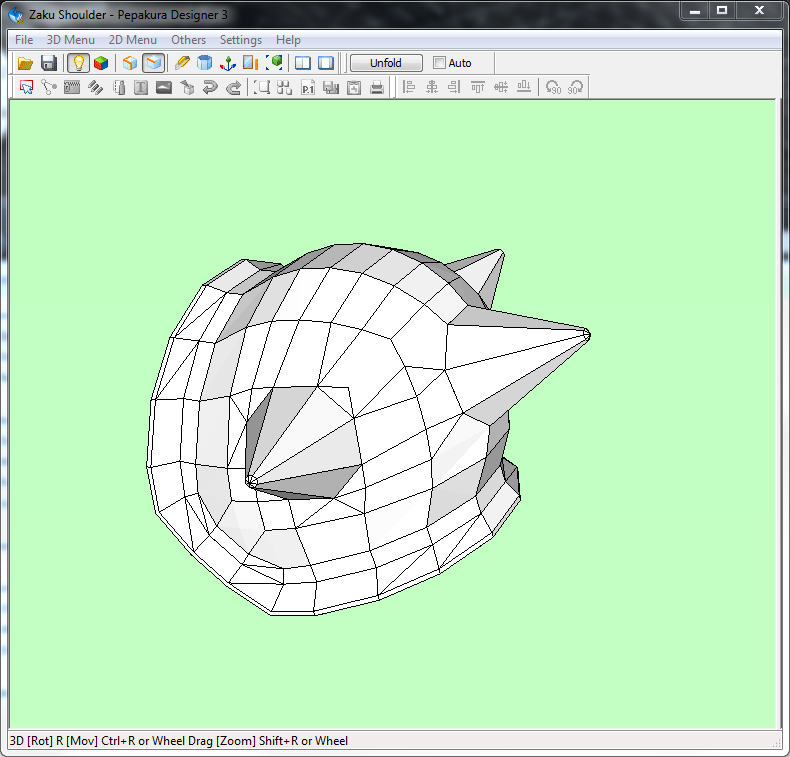The height and width of the screenshot is (757, 790).
Task: Open the 3D Menu
Action: (71, 40)
